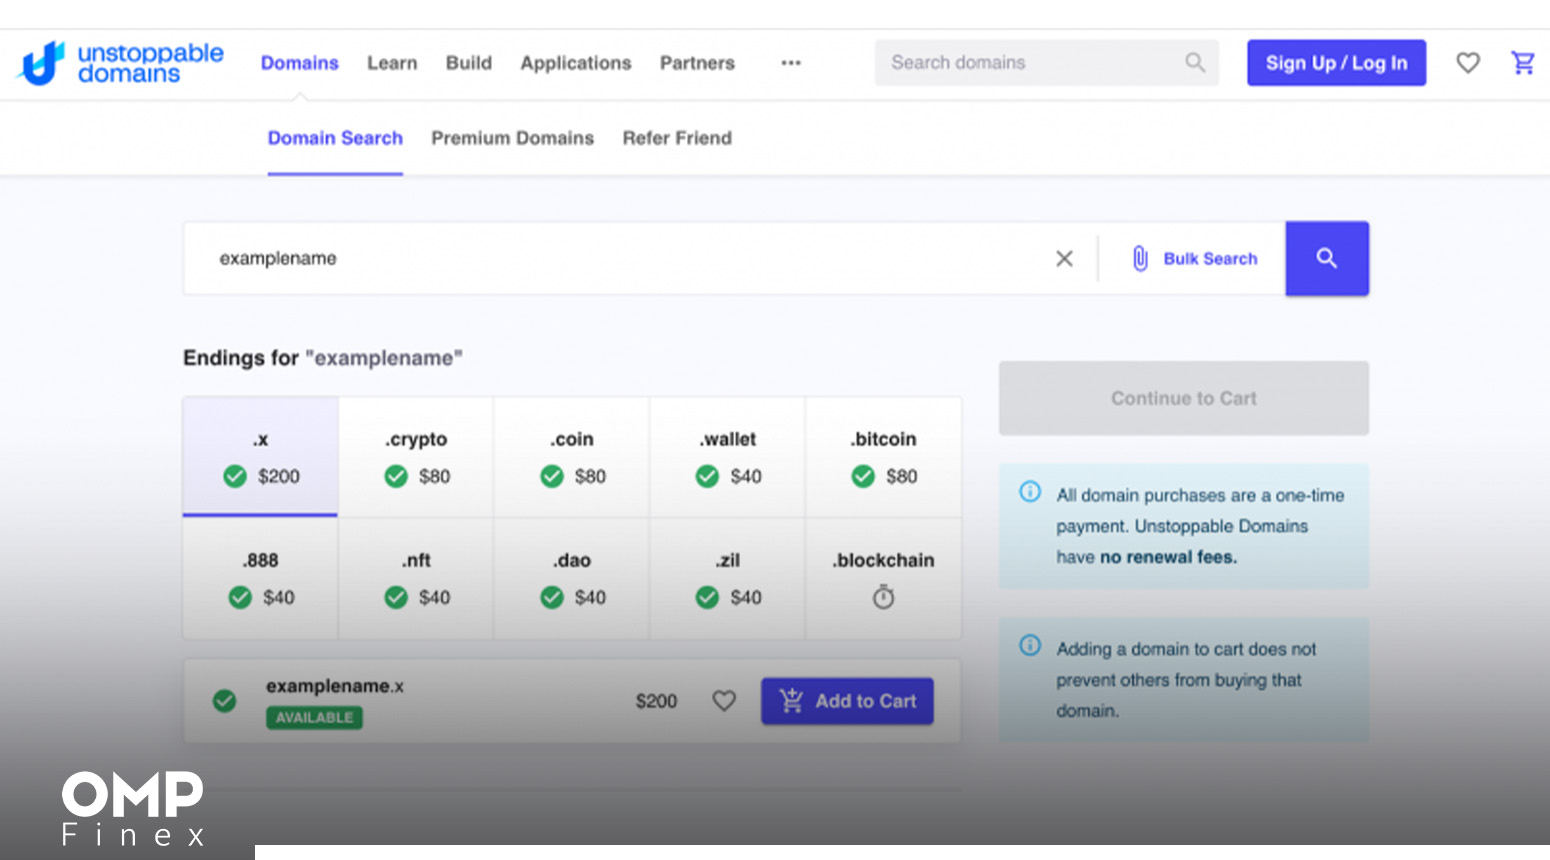Image resolution: width=1550 pixels, height=860 pixels.
Task: Open Bulk Search link
Action: click(x=1210, y=259)
